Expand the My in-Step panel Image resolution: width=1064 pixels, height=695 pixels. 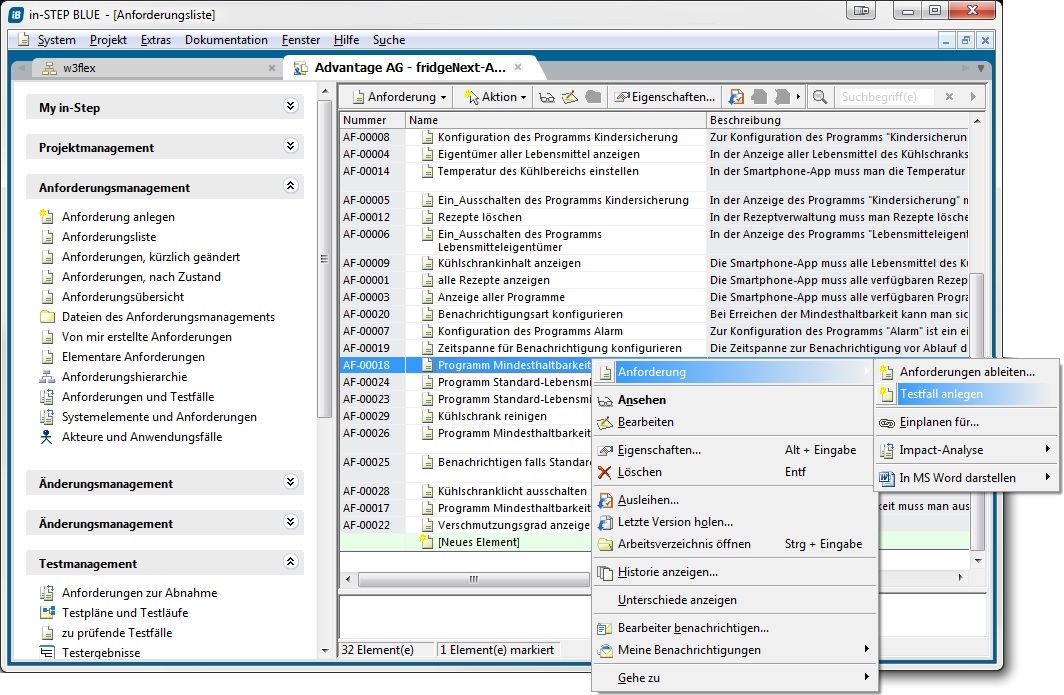click(291, 106)
